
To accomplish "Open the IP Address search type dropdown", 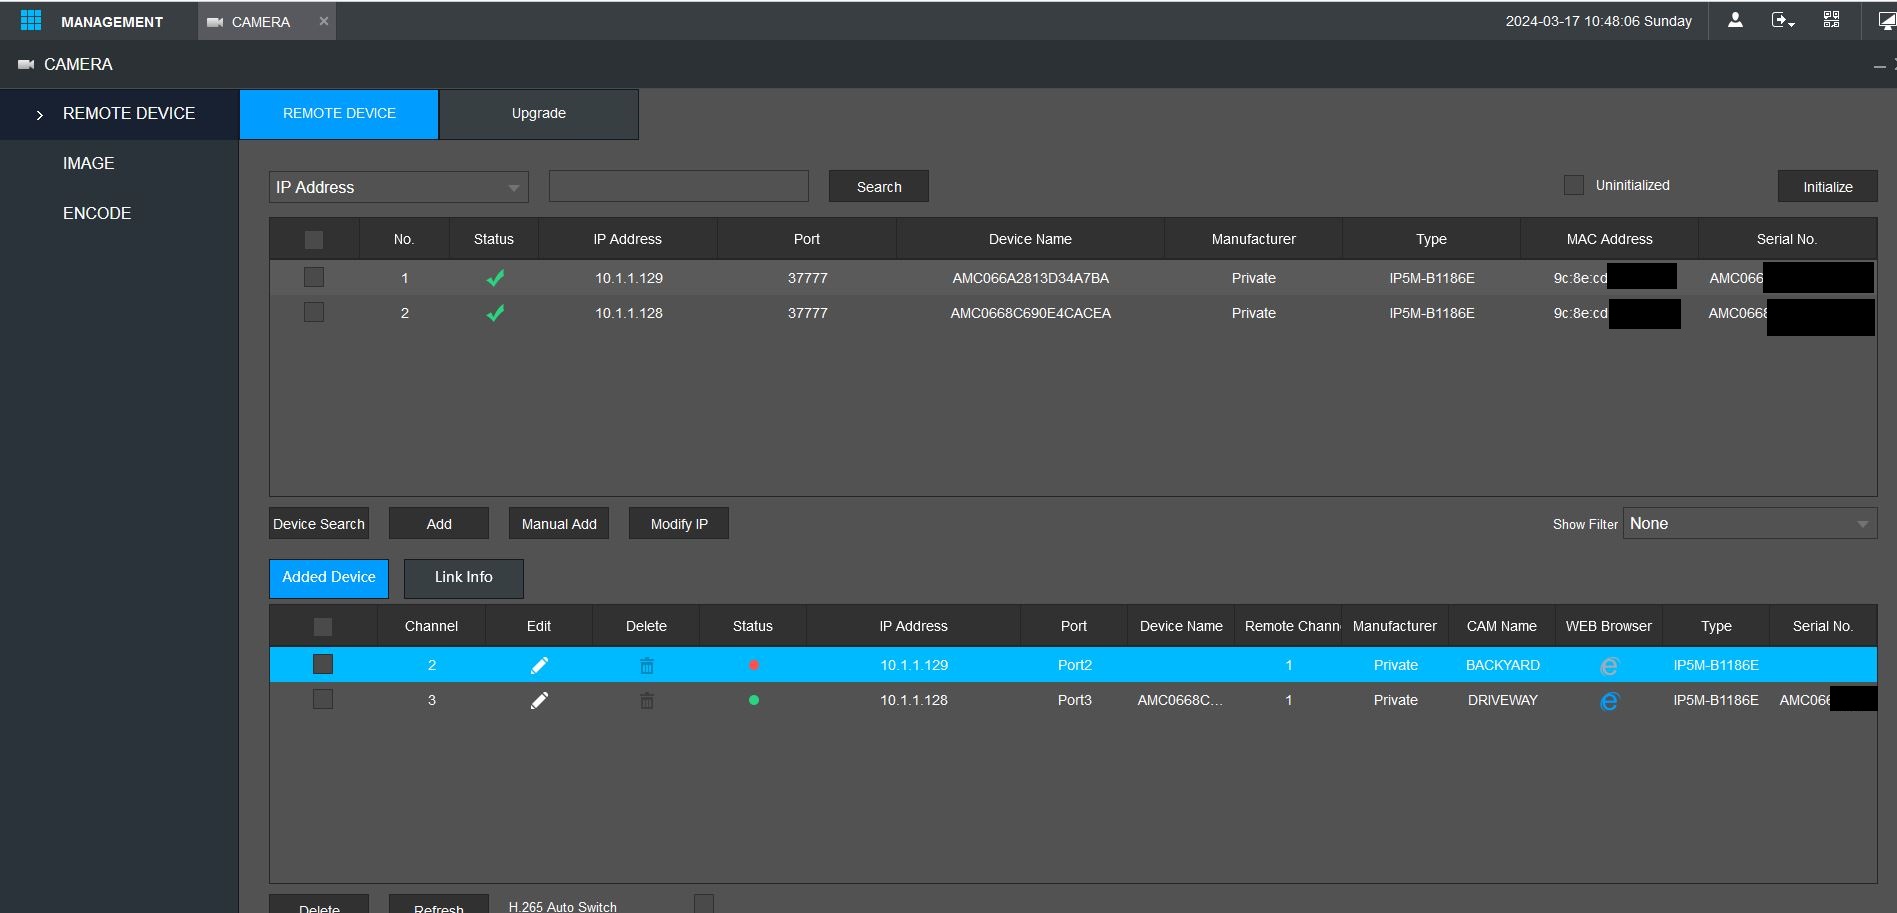I will tap(398, 187).
